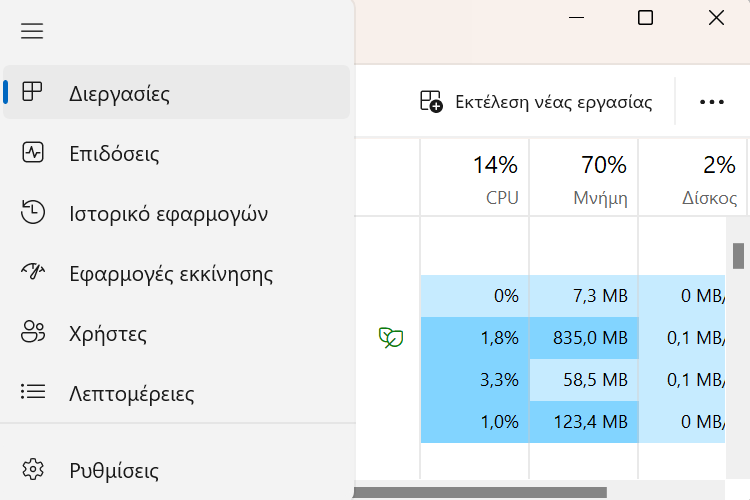This screenshot has width=750, height=500.
Task: Open the three-dots more options menu
Action: (x=712, y=102)
